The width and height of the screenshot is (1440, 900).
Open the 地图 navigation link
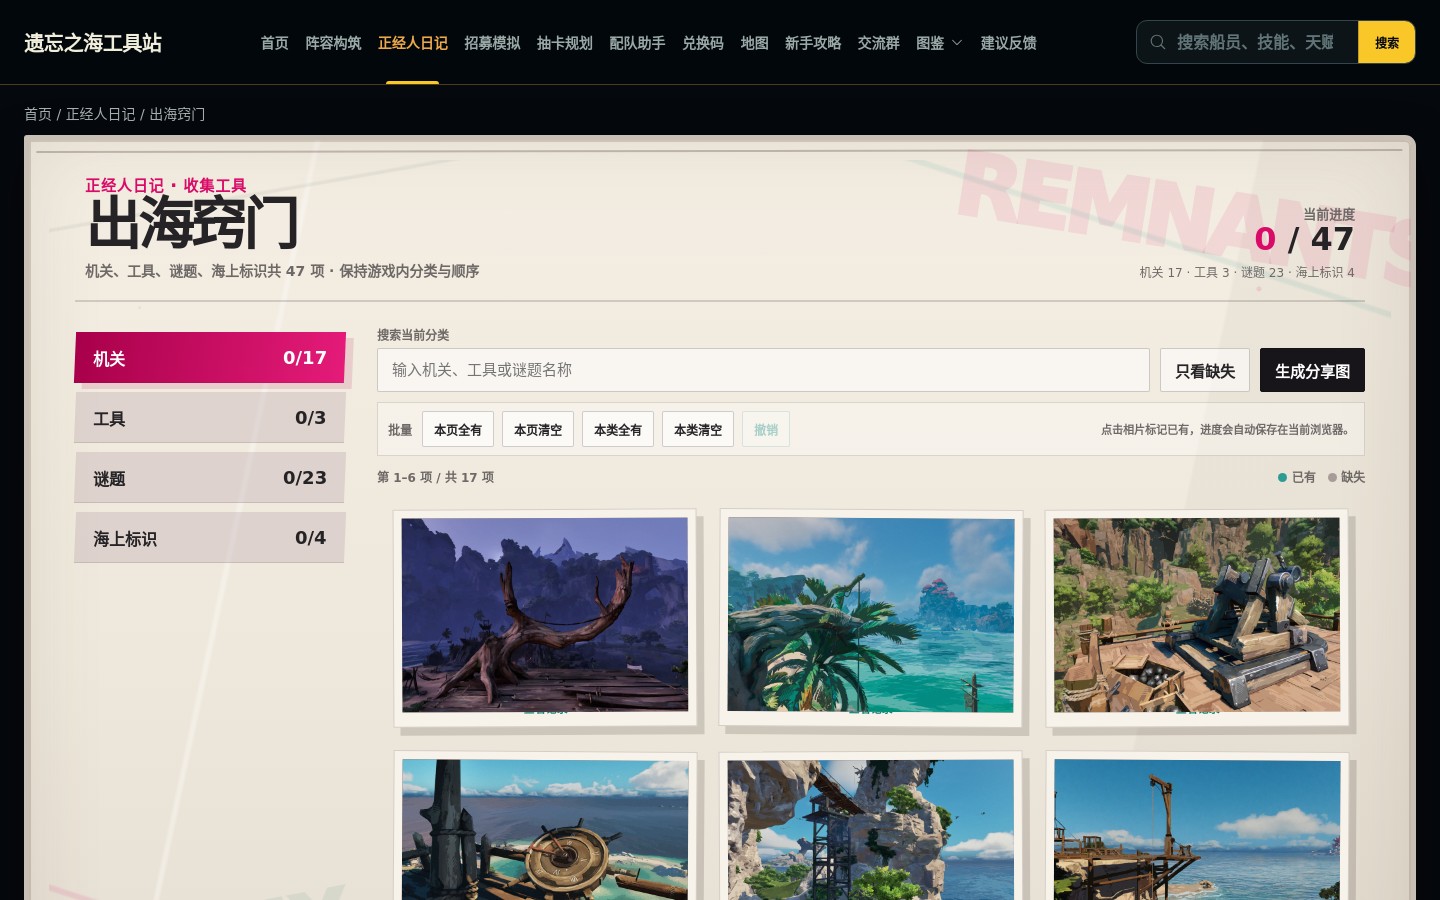pos(755,43)
